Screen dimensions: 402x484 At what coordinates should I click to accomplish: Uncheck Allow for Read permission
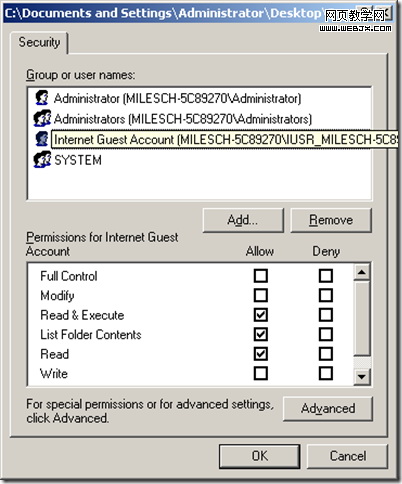261,354
